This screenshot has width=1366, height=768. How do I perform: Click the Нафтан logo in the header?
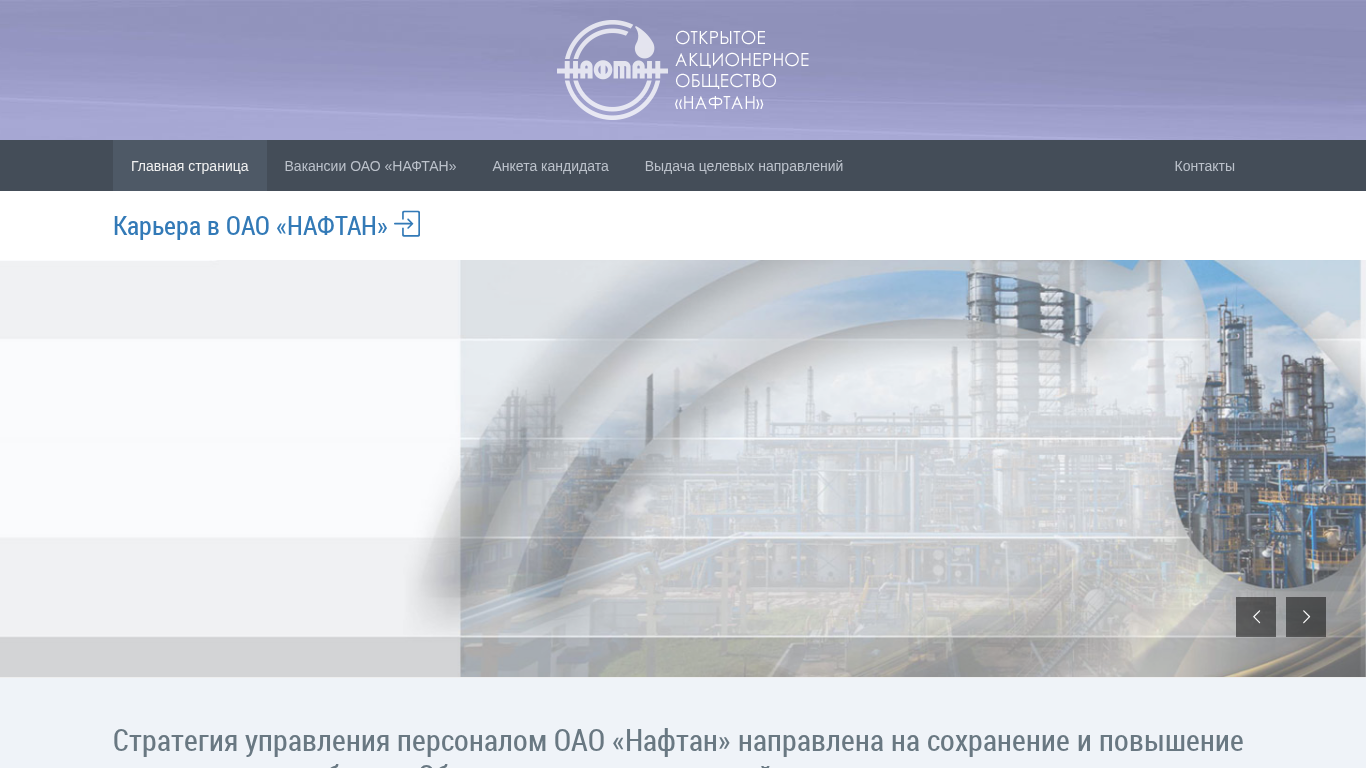612,70
